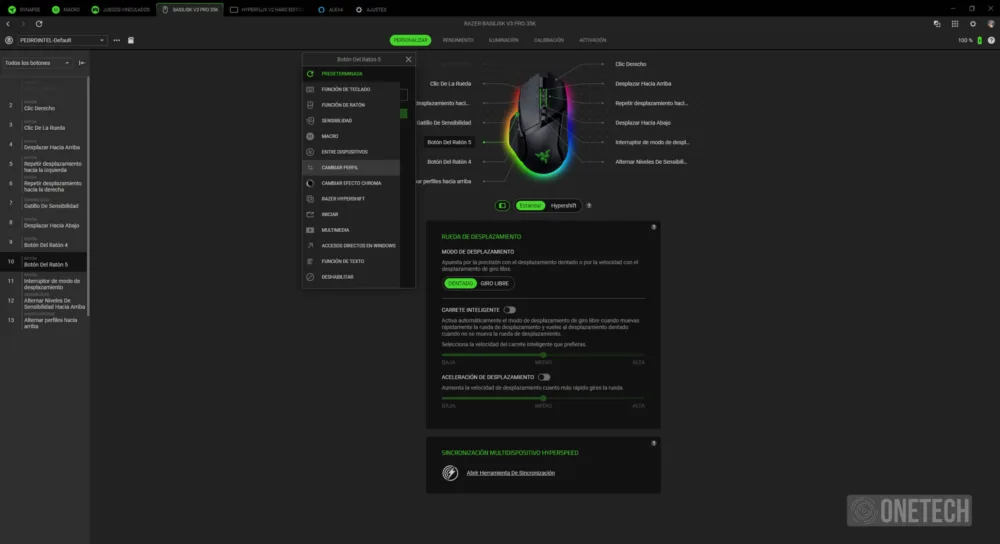Adjust the Carrete Inteligente speed slider
This screenshot has height=544, width=1000.
tap(543, 355)
